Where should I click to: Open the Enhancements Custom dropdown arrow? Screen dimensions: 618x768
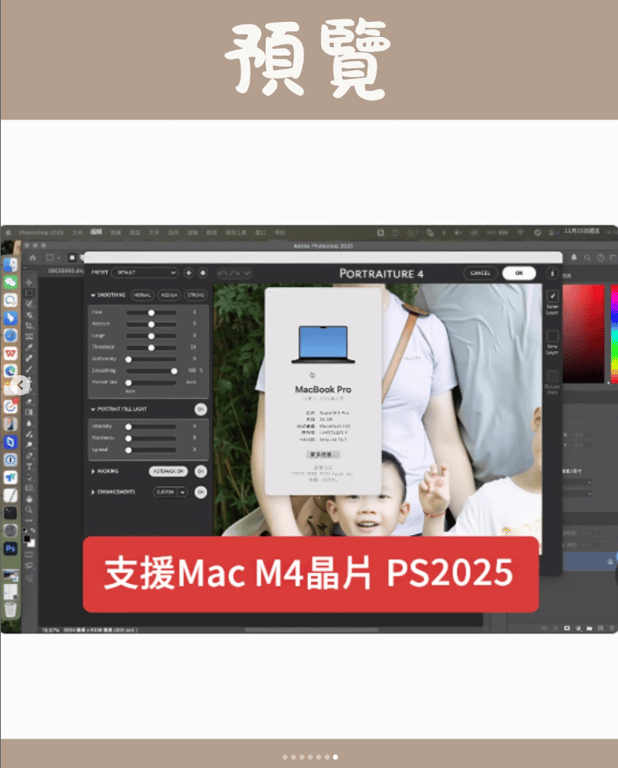point(182,492)
